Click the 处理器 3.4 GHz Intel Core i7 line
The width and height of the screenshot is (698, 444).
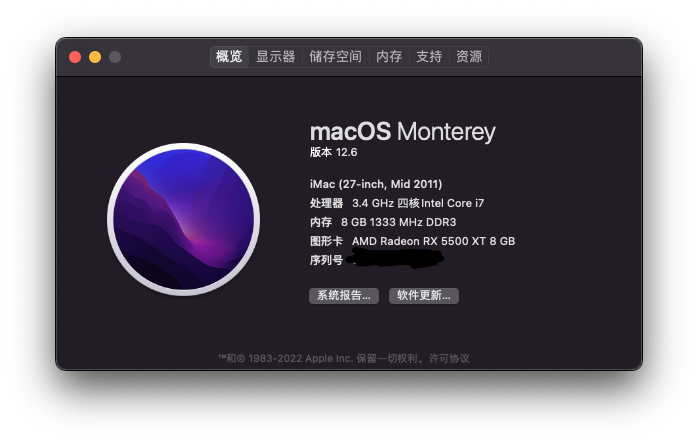(x=397, y=203)
